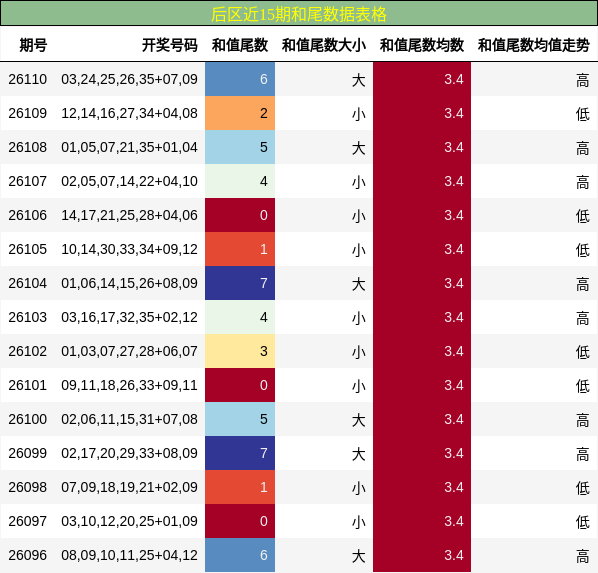Screen dimensions: 598x573
Task: Click the 开奖号码 column header
Action: click(170, 45)
